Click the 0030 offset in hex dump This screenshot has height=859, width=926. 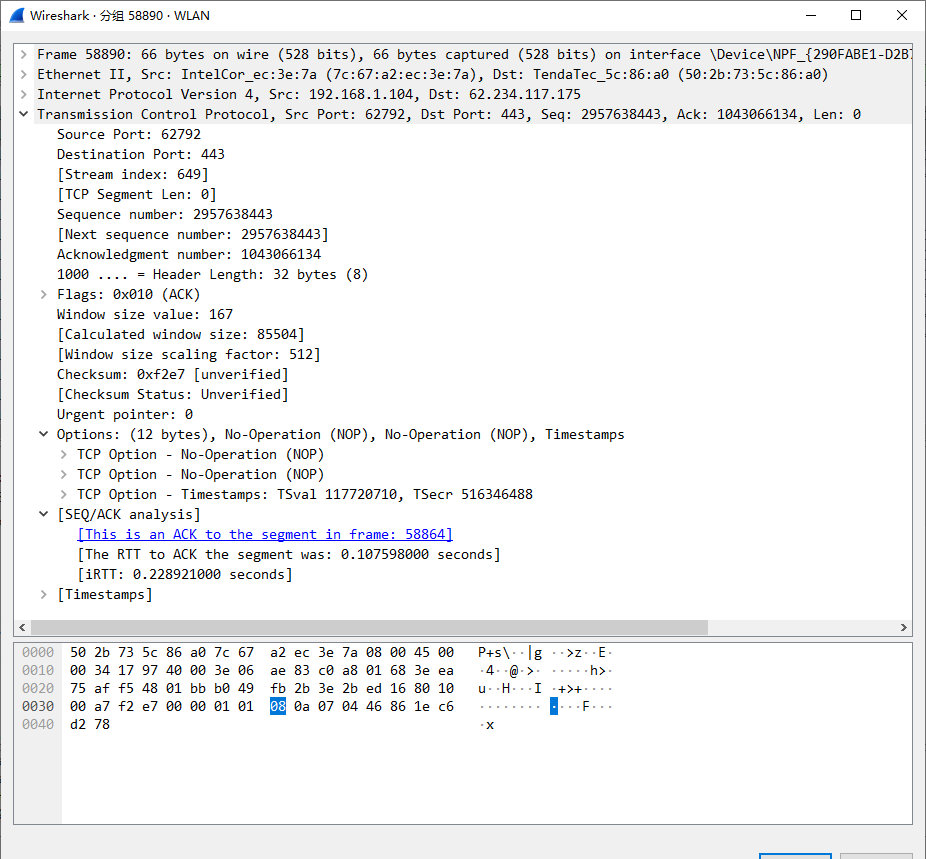pos(38,706)
